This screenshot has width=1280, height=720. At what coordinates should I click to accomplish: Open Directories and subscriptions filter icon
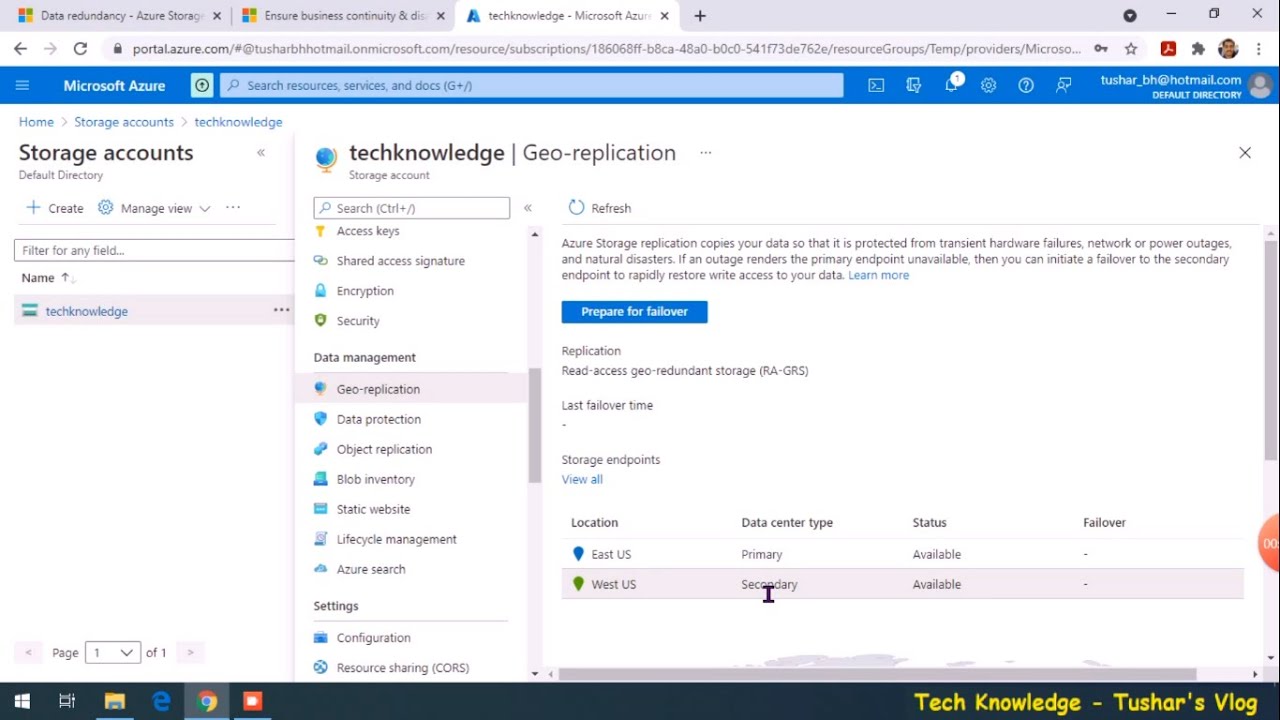[x=913, y=85]
